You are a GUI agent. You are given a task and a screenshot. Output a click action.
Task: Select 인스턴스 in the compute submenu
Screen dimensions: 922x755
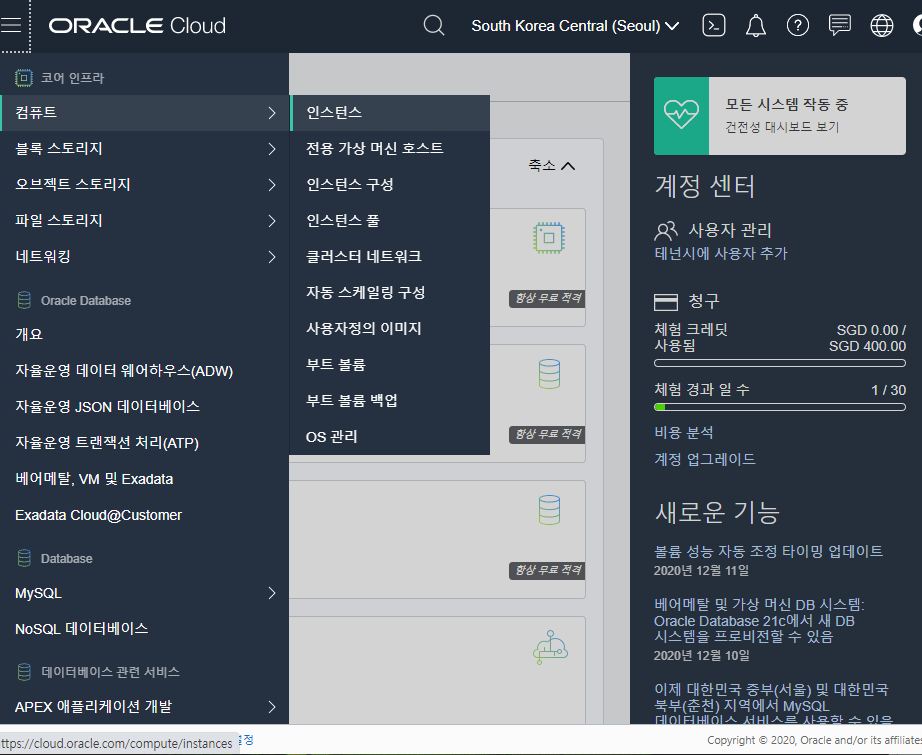[x=390, y=113]
